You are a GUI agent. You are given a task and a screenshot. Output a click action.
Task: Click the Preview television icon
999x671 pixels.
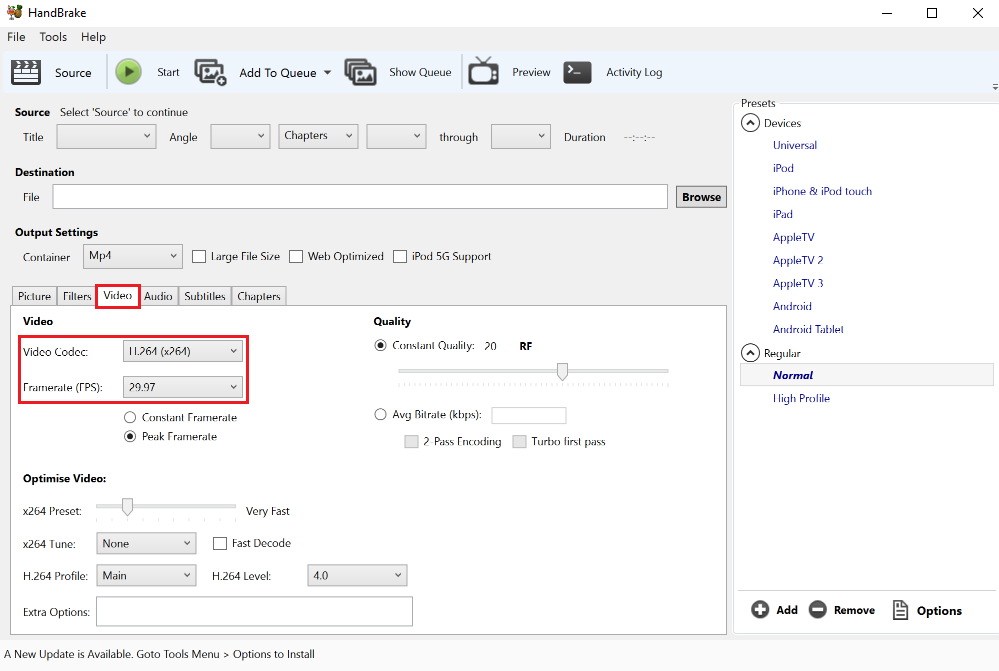[484, 71]
